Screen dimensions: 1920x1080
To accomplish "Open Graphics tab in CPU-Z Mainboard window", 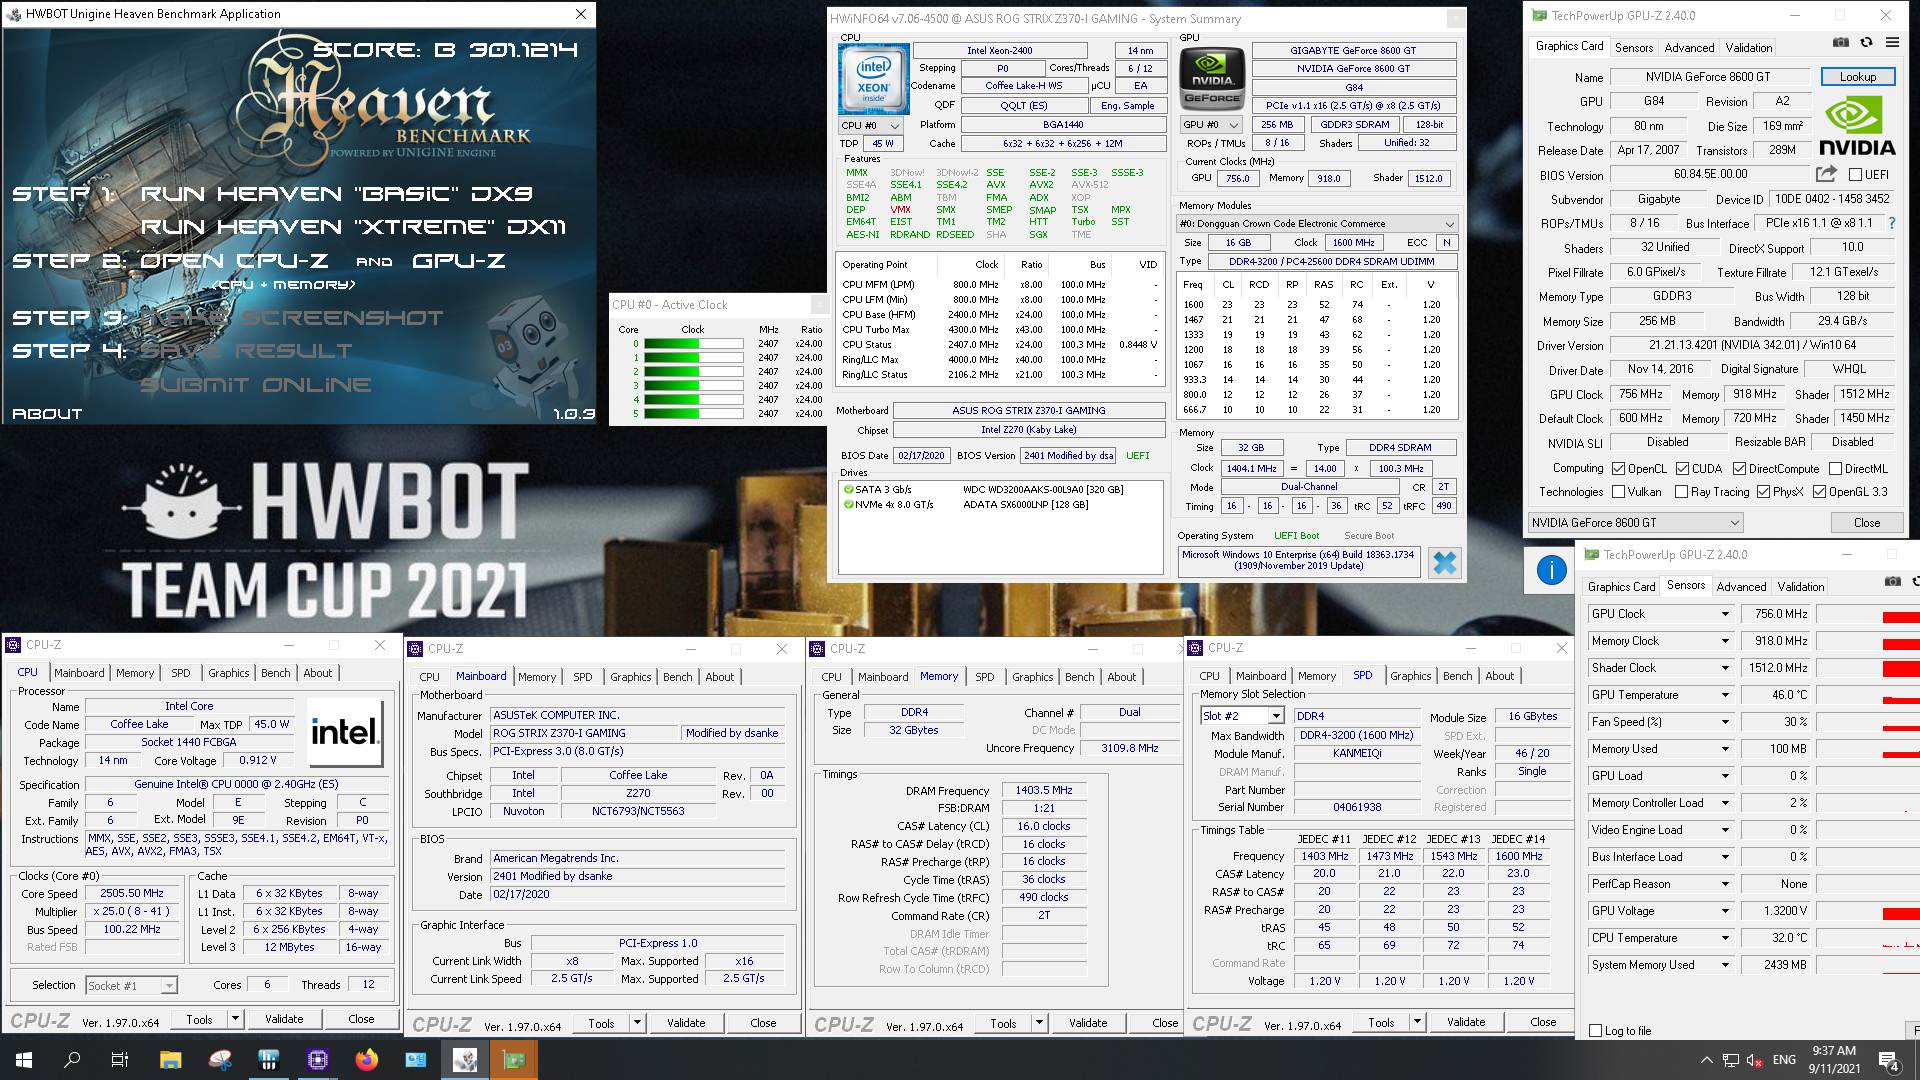I will pos(630,677).
